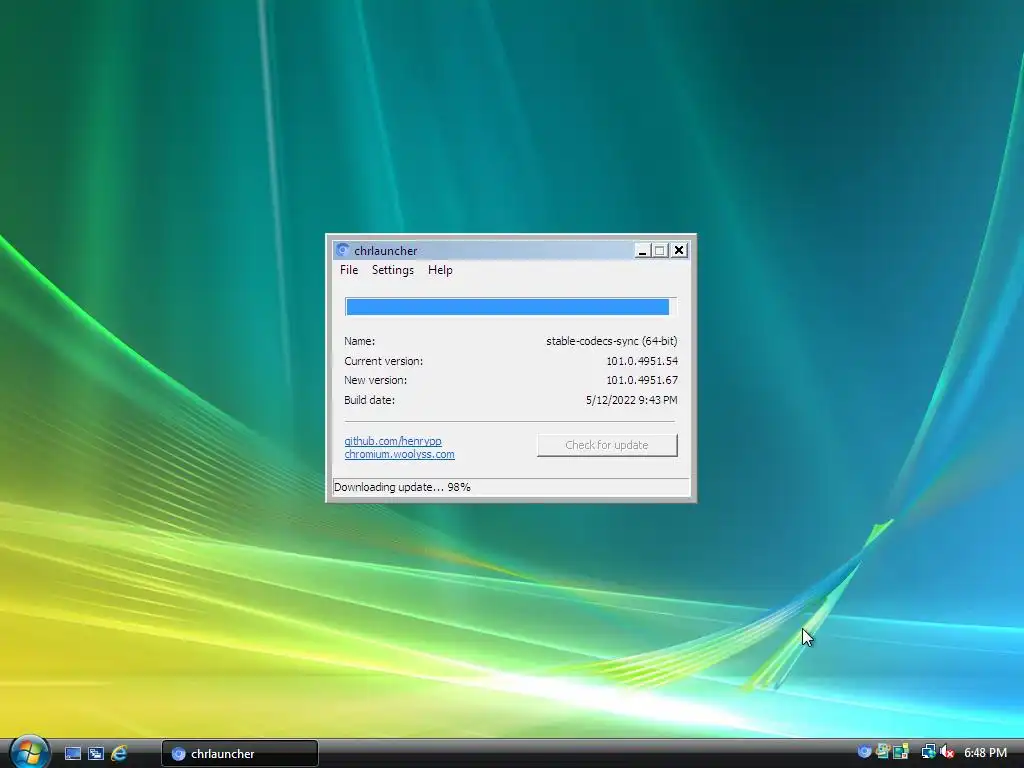
Task: Click the blue download progress bar
Action: (510, 306)
